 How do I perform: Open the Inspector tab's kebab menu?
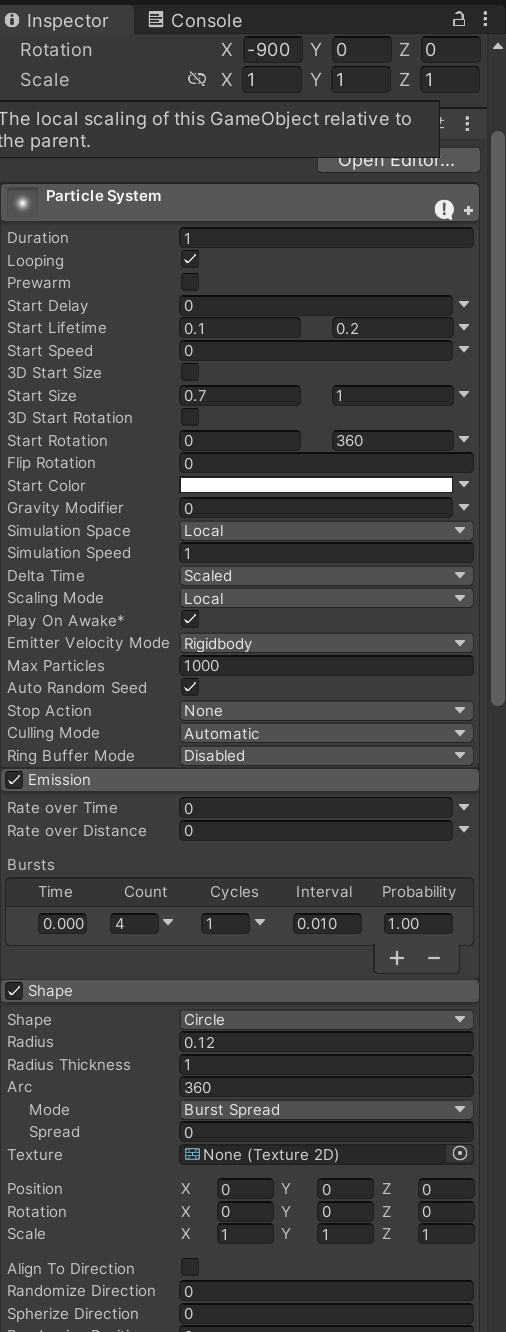point(485,19)
